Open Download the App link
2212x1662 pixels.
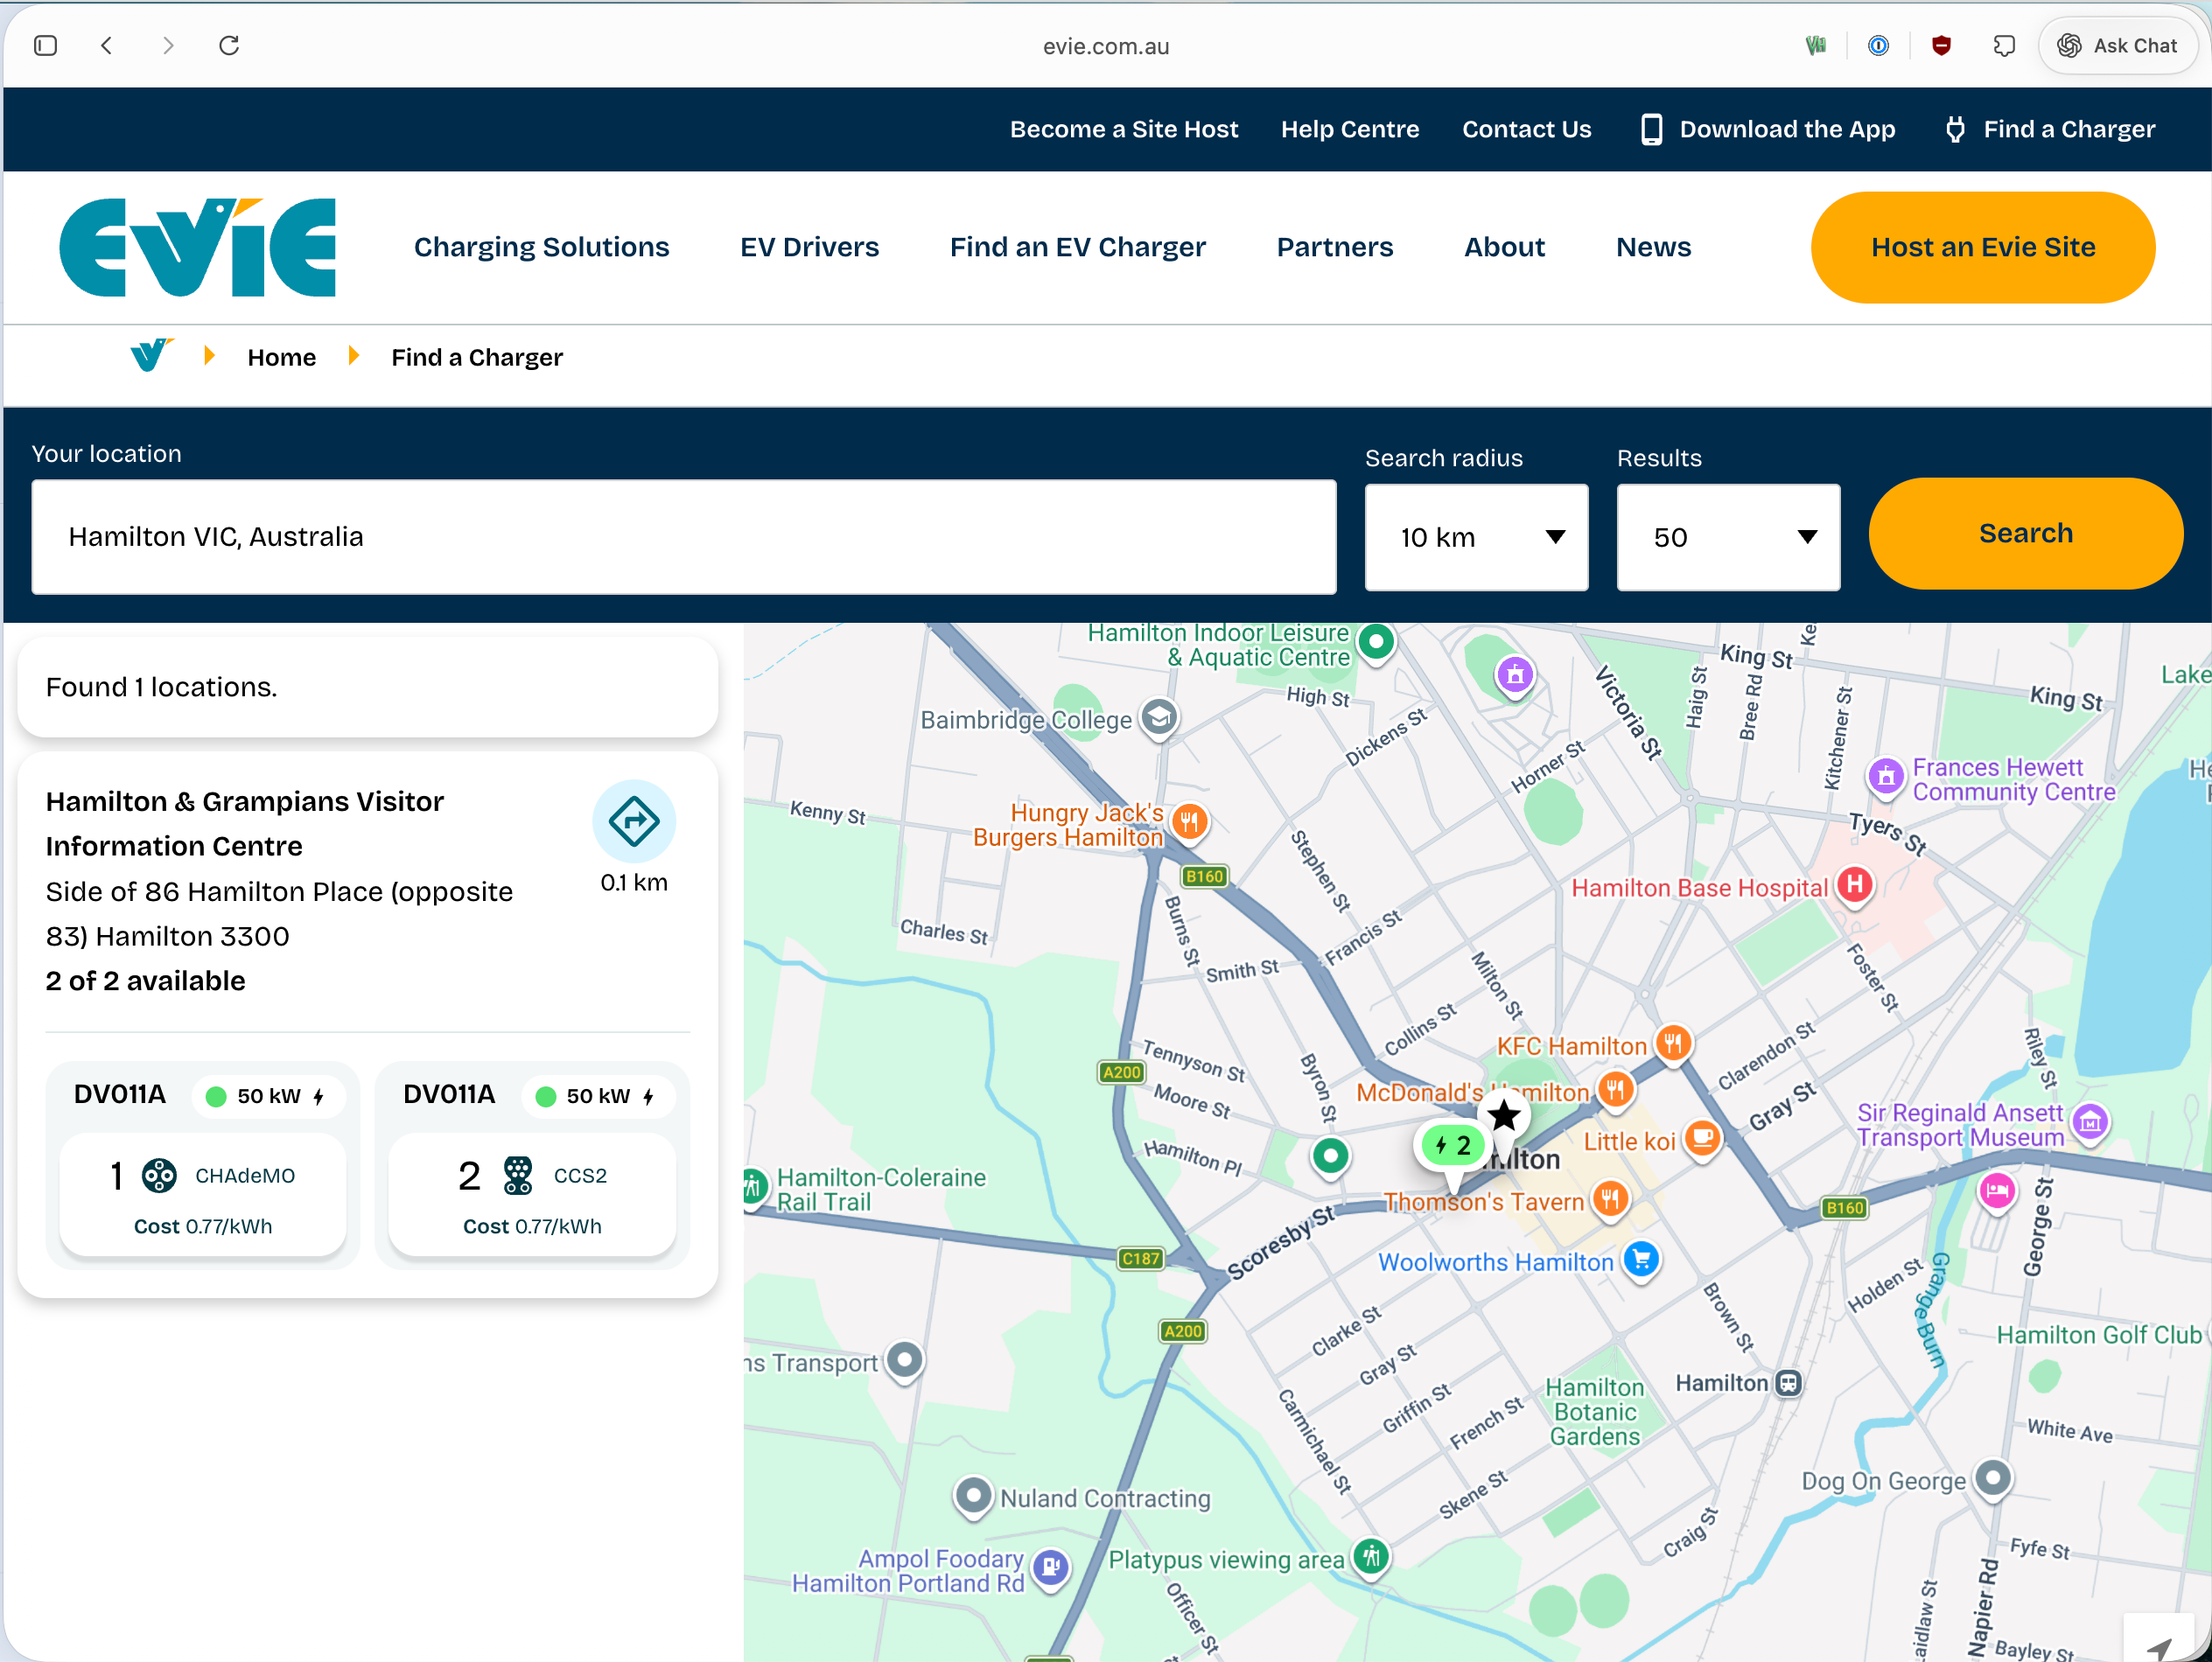(1768, 129)
